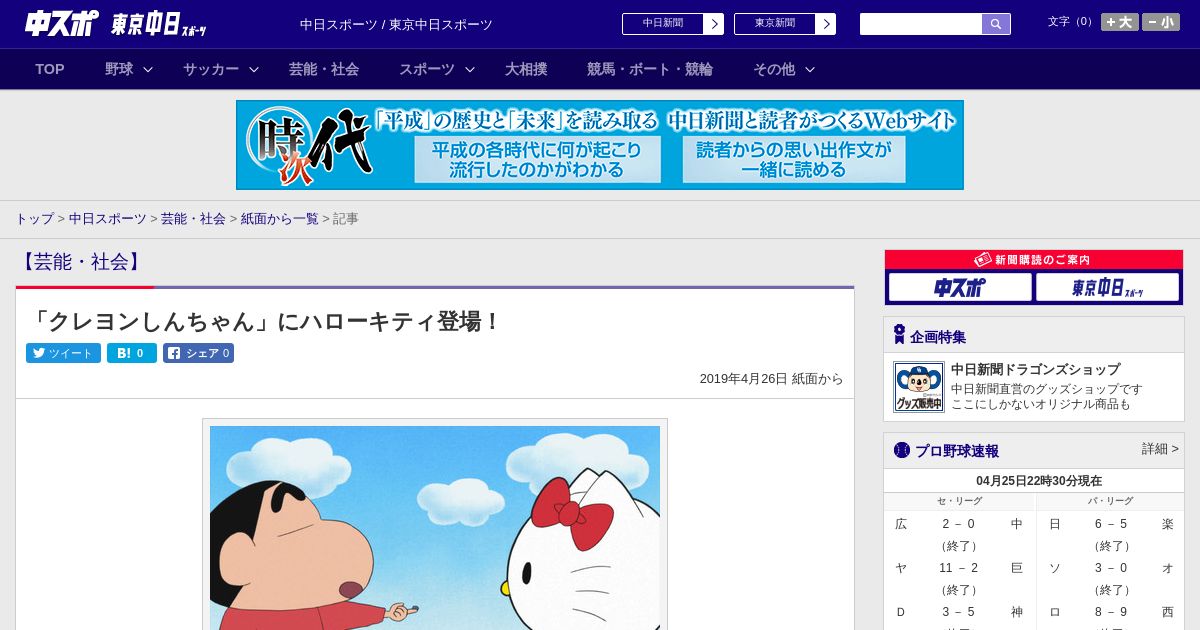This screenshot has height=630, width=1200.
Task: Click 芸能・社会 in the breadcrumb
Action: tap(193, 219)
